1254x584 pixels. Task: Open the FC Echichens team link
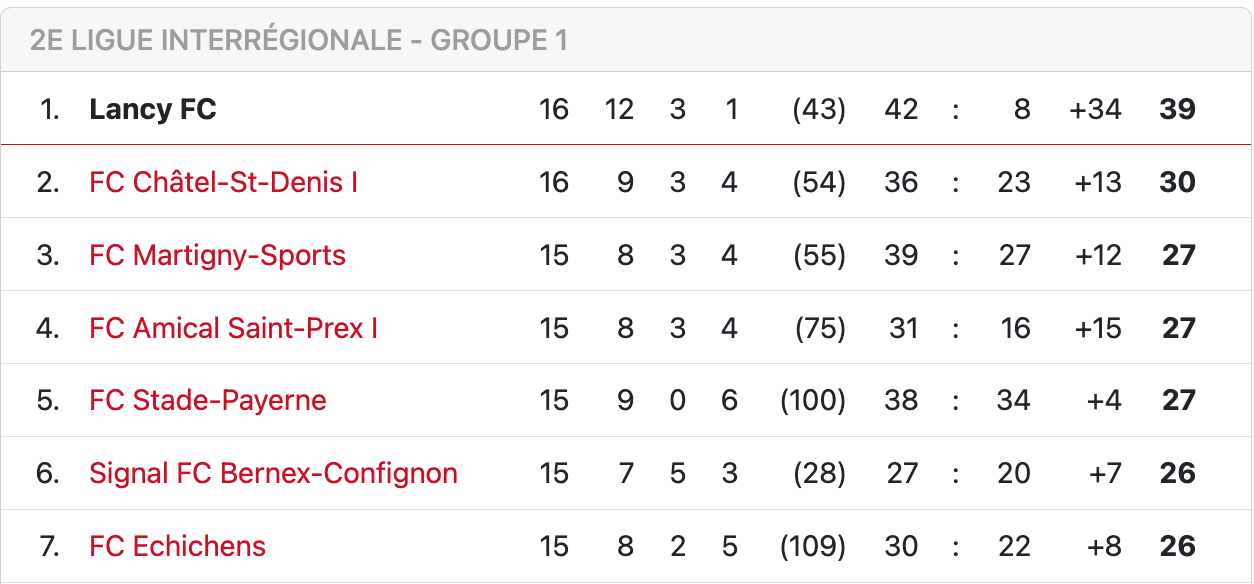[177, 546]
